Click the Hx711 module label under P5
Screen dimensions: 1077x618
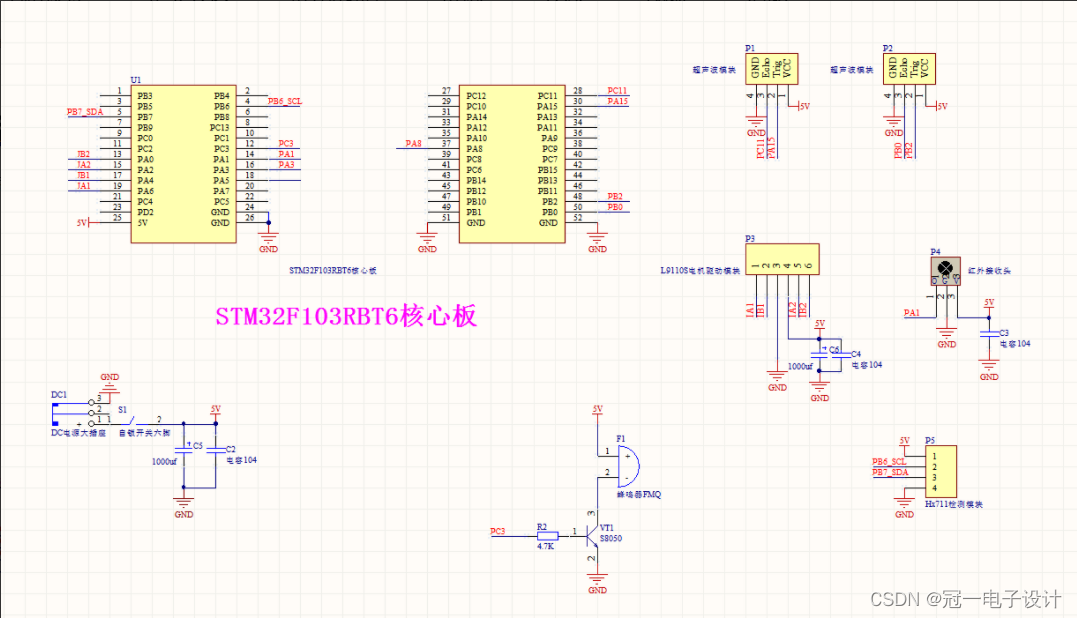pyautogui.click(x=953, y=504)
